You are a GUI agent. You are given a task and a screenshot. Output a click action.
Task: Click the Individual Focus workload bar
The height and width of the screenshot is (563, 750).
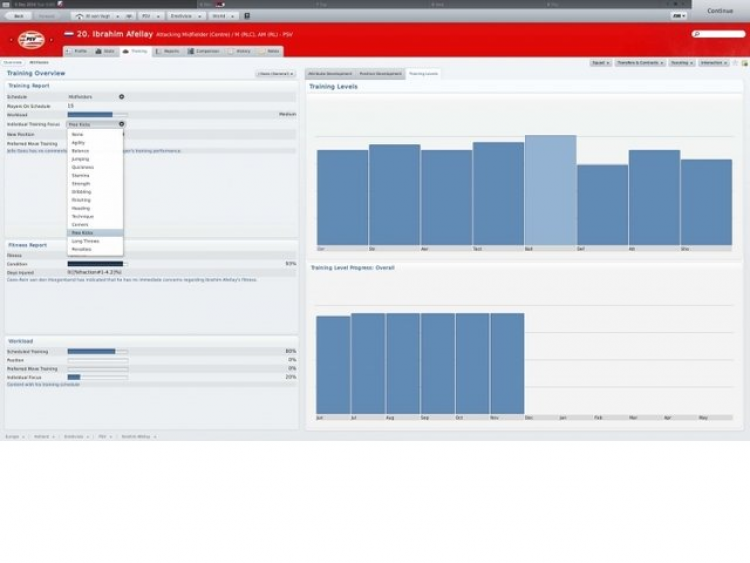[98, 377]
